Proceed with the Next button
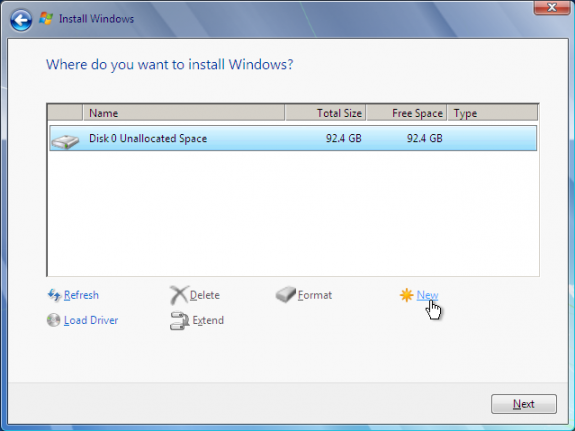Screen dimensions: 575x431 pos(524,404)
